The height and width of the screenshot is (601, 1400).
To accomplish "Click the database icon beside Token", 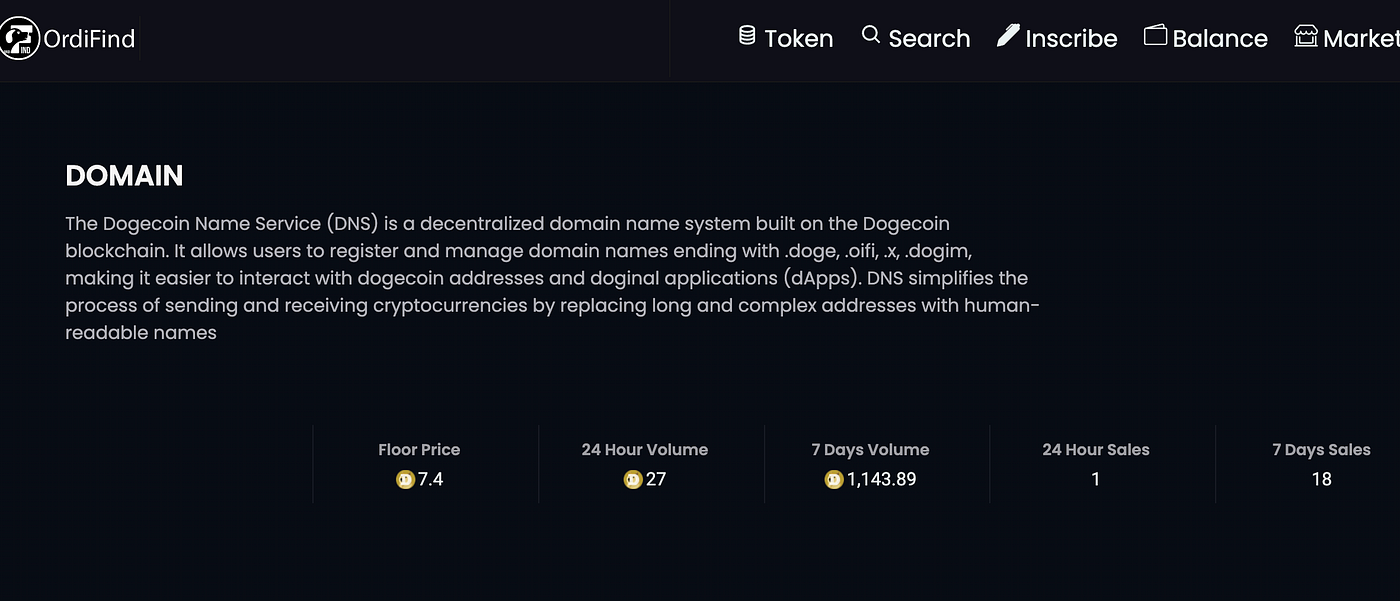I will [747, 36].
